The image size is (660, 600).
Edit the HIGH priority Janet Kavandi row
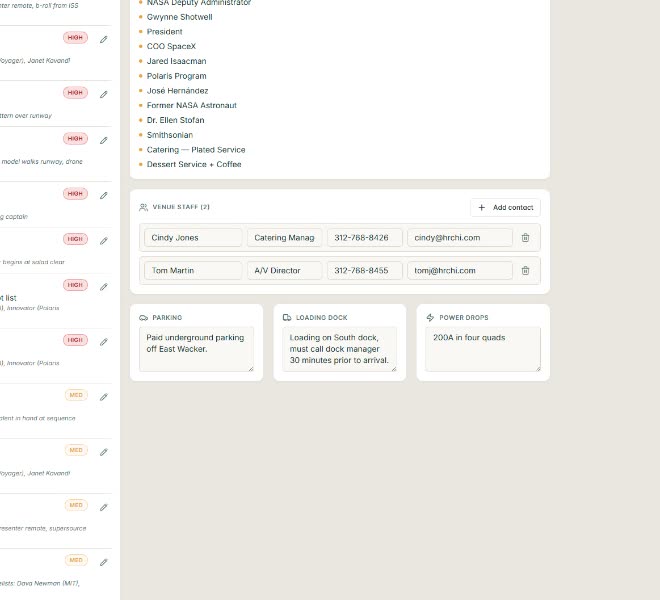click(104, 40)
